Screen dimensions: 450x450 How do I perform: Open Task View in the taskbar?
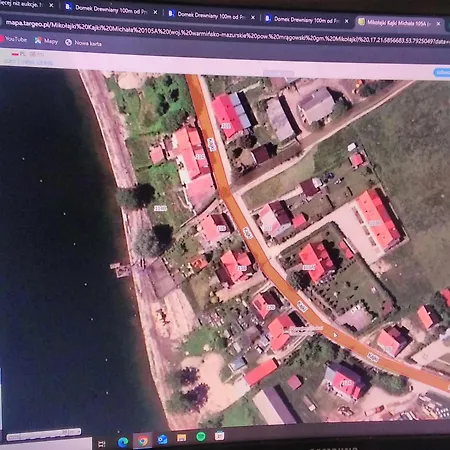tap(102, 444)
